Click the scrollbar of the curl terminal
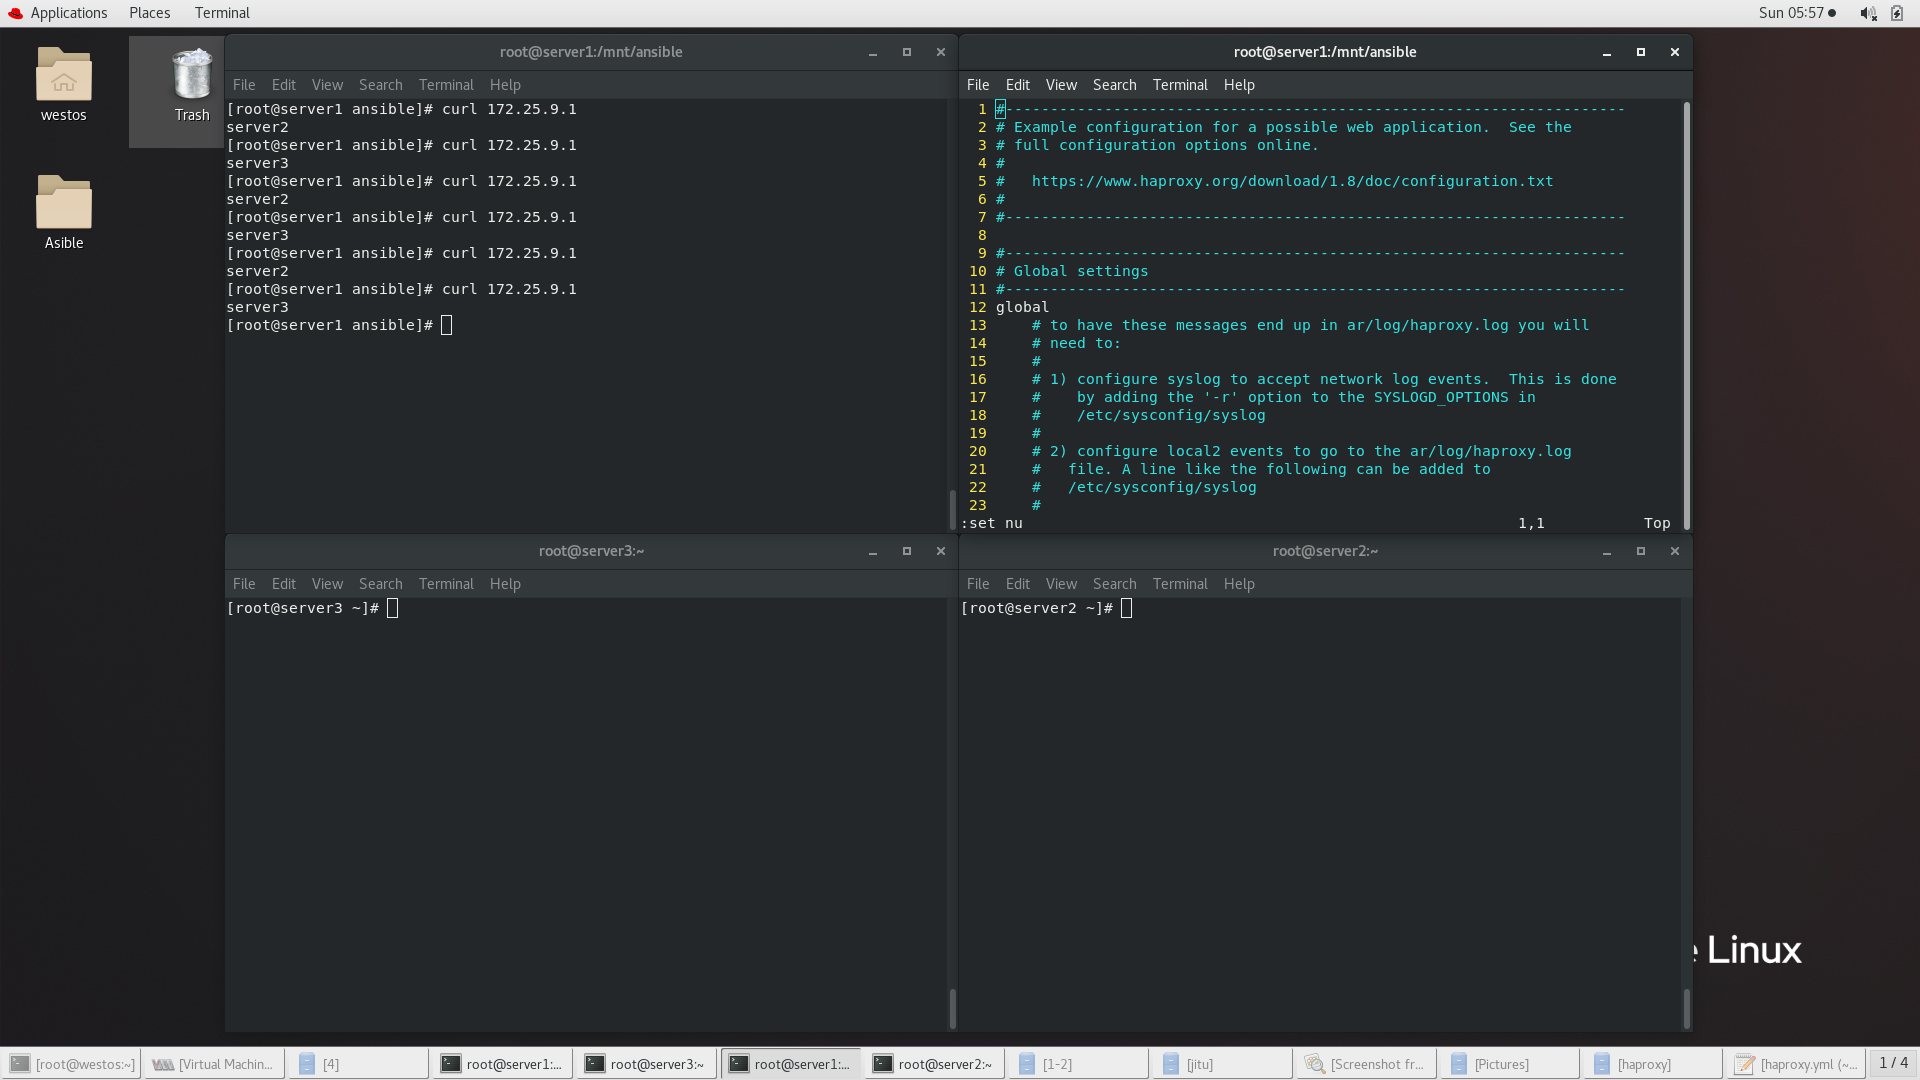Viewport: 1920px width, 1080px height. point(952,508)
